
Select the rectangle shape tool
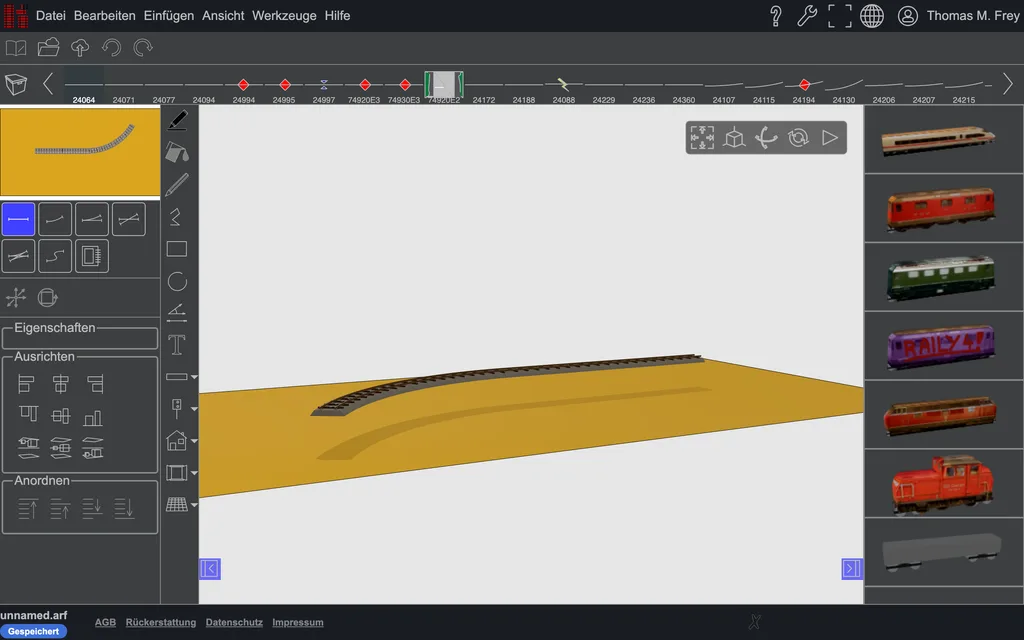click(x=177, y=249)
